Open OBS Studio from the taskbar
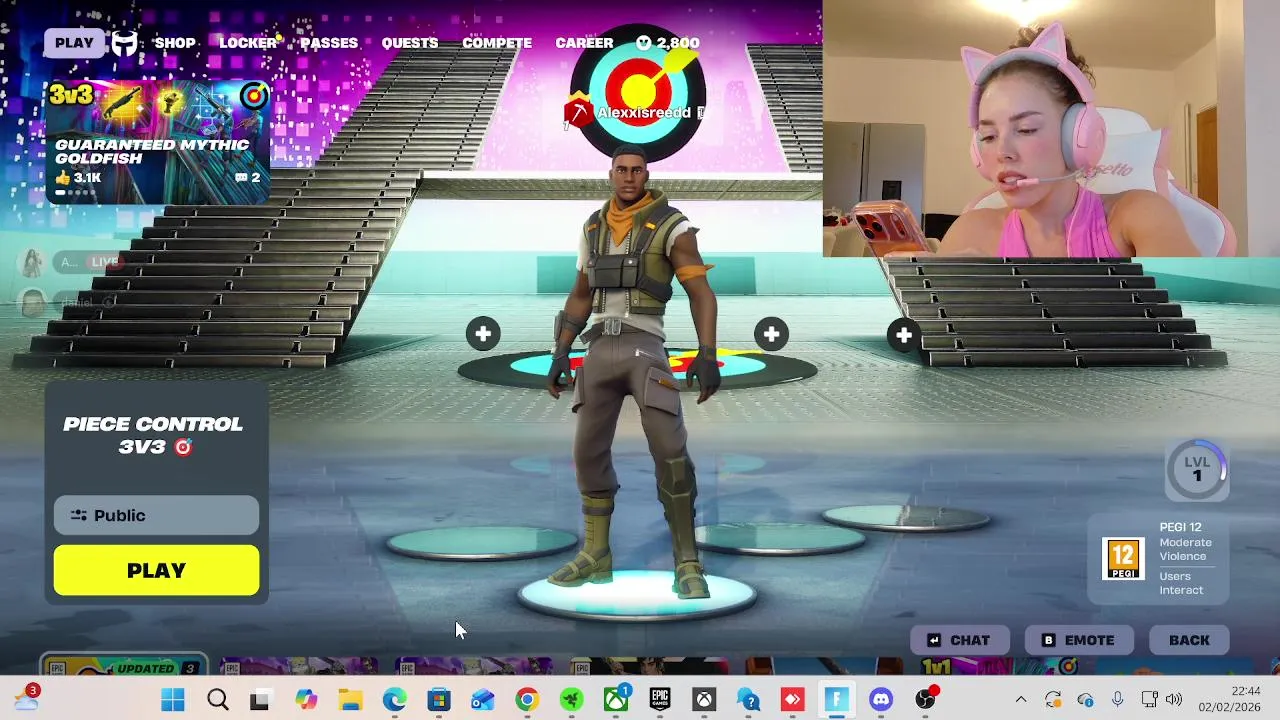The image size is (1280, 720). click(926, 699)
